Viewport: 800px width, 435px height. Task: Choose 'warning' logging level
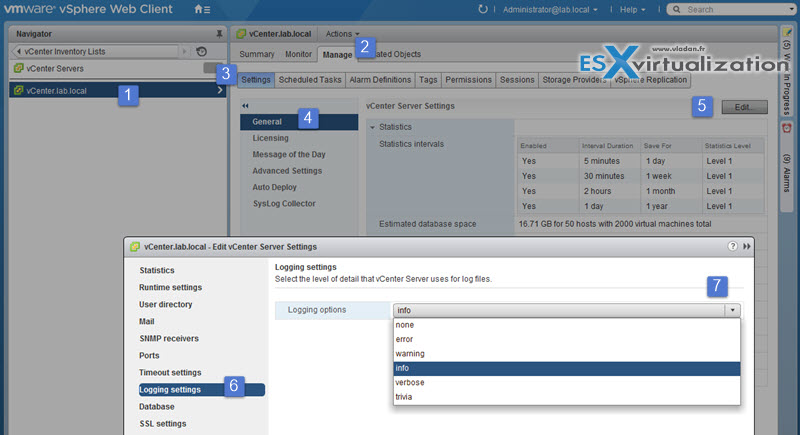pyautogui.click(x=566, y=354)
